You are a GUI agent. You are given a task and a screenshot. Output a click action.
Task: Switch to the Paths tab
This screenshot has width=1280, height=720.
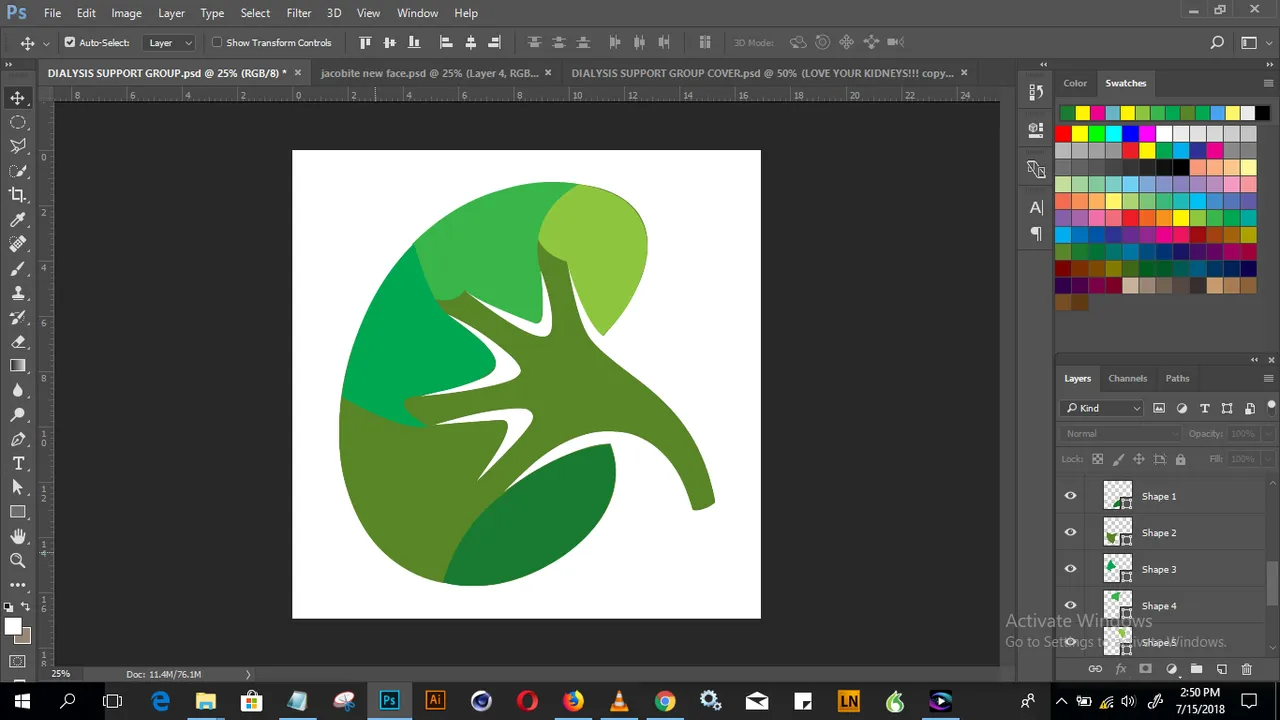click(x=1177, y=378)
